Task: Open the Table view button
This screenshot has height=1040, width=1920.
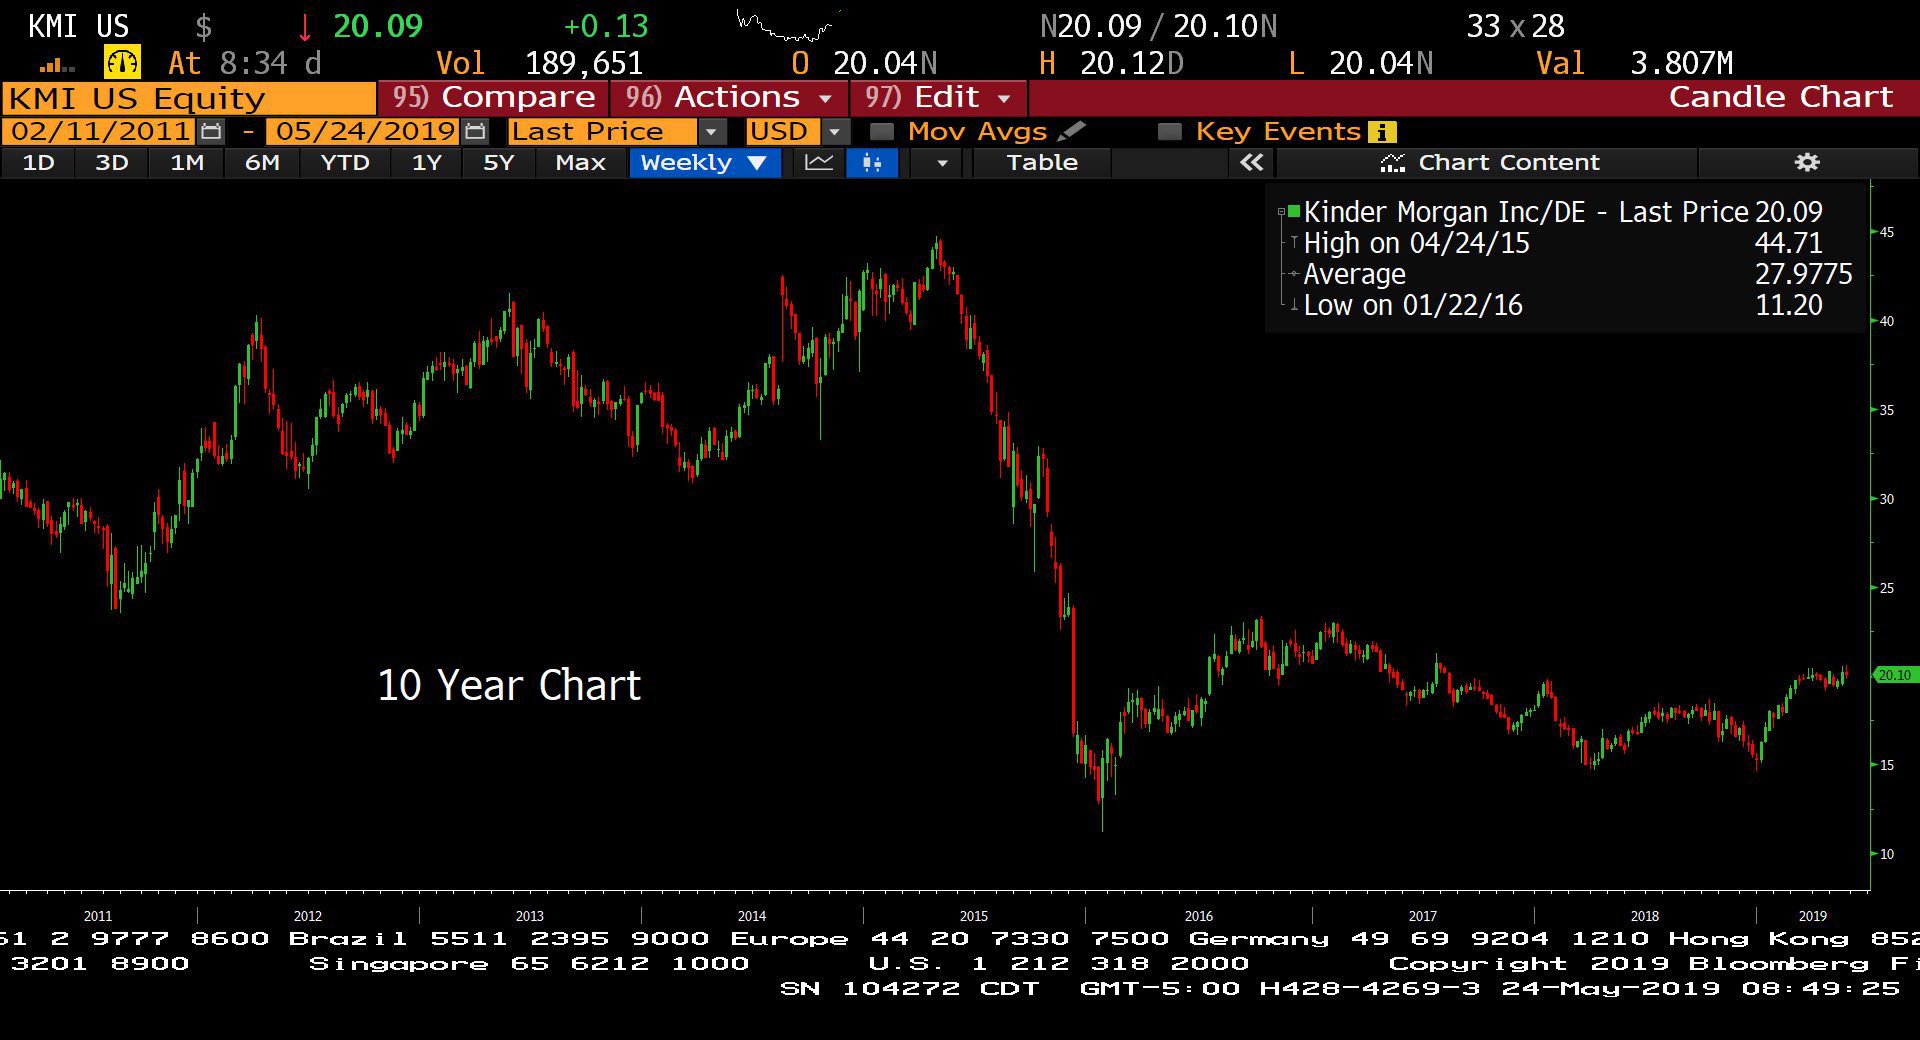Action: coord(1042,163)
